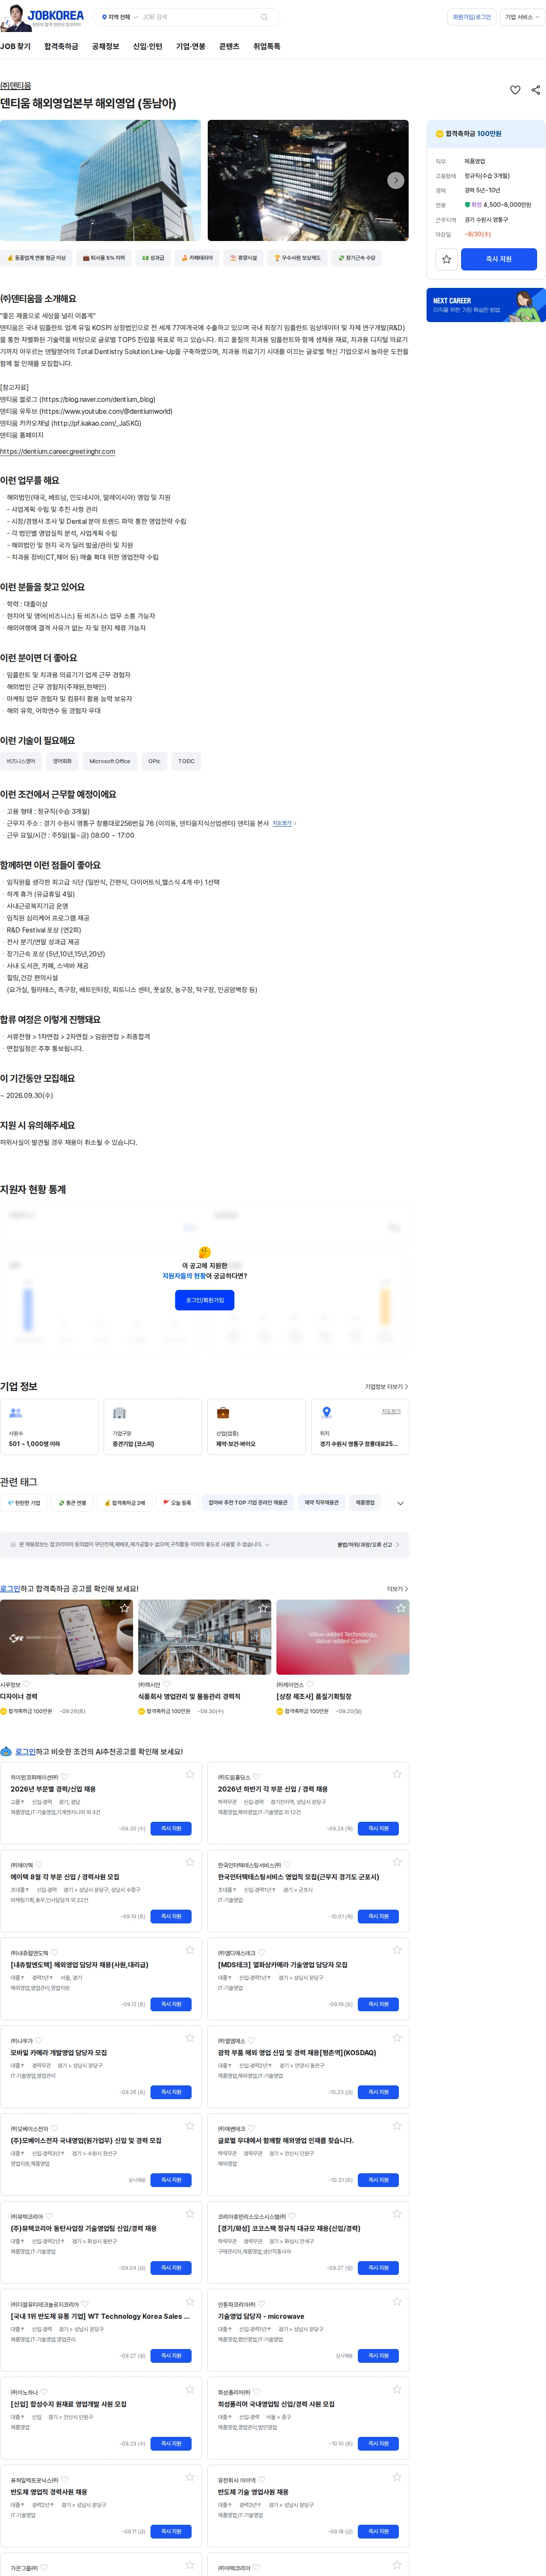546x2576 pixels.
Task: Click the 카페테리아 benefit tag
Action: point(198,258)
